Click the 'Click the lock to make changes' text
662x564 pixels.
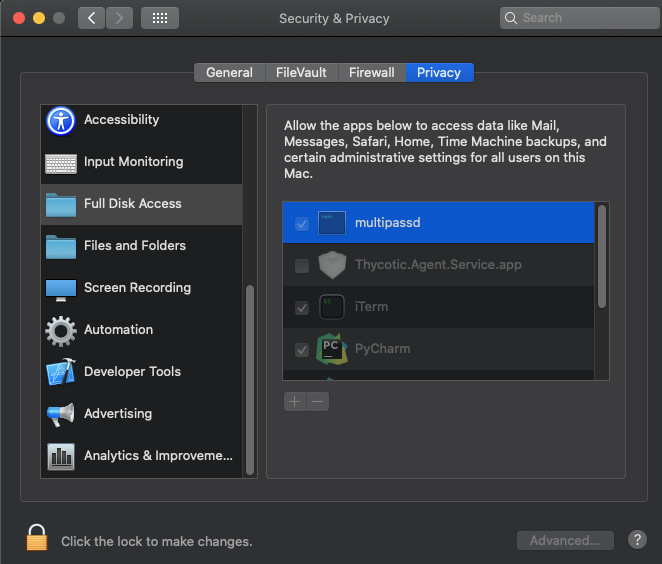[157, 541]
